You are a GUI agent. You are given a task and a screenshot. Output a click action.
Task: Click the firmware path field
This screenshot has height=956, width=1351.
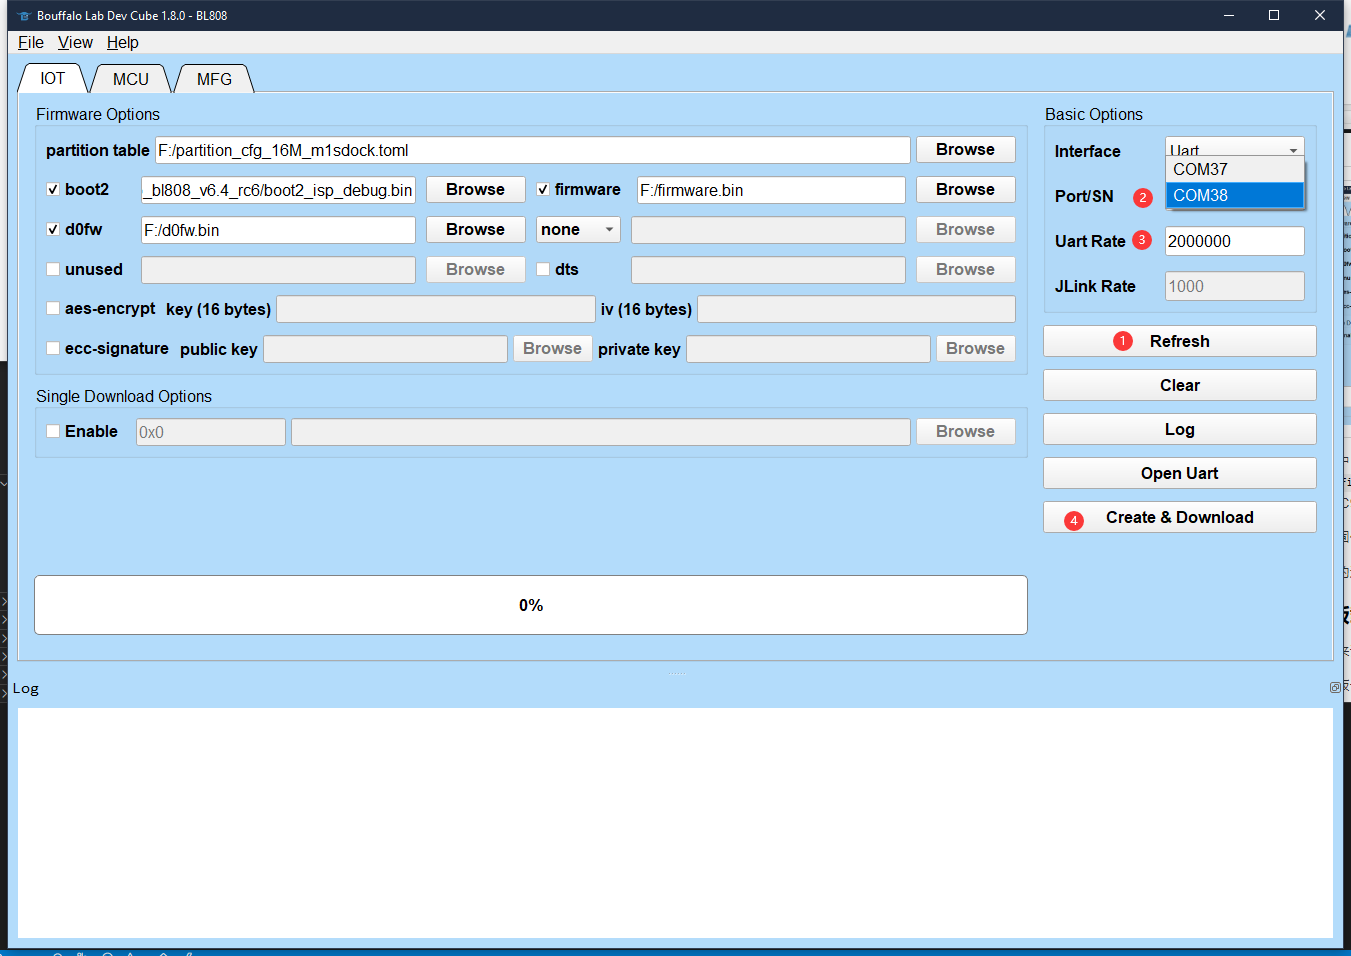tap(771, 190)
